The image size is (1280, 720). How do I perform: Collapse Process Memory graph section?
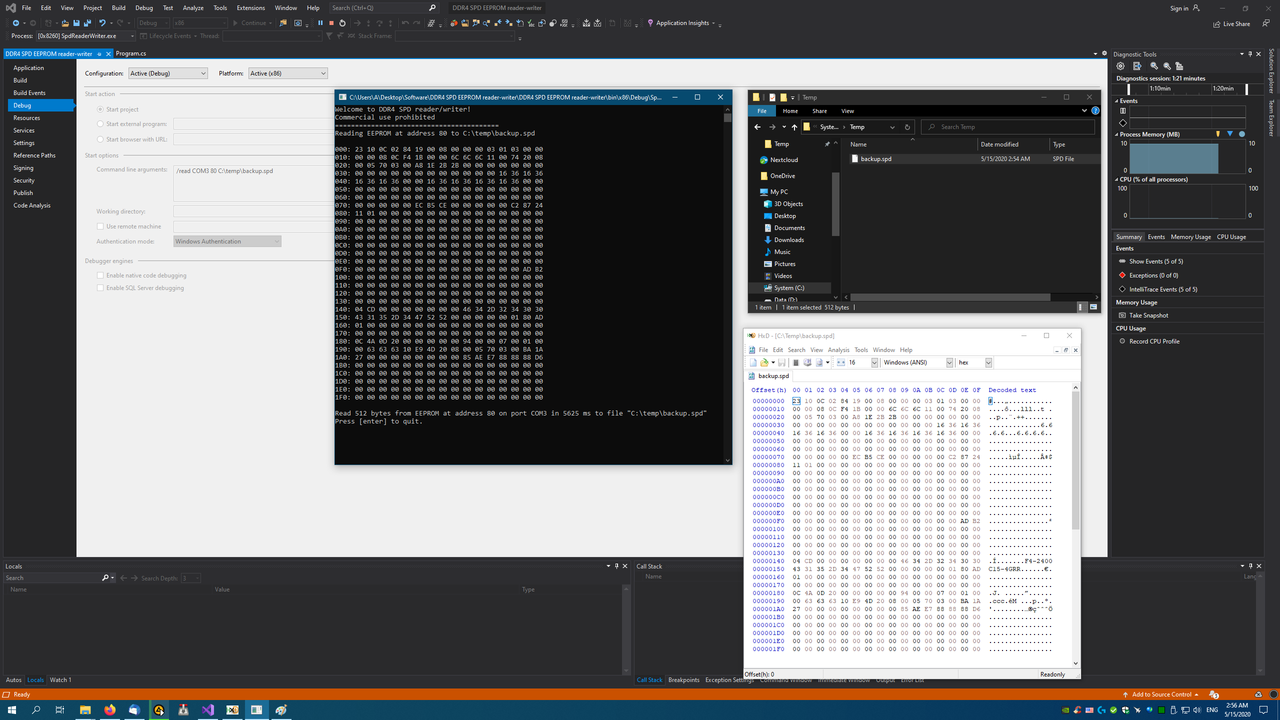point(1119,134)
